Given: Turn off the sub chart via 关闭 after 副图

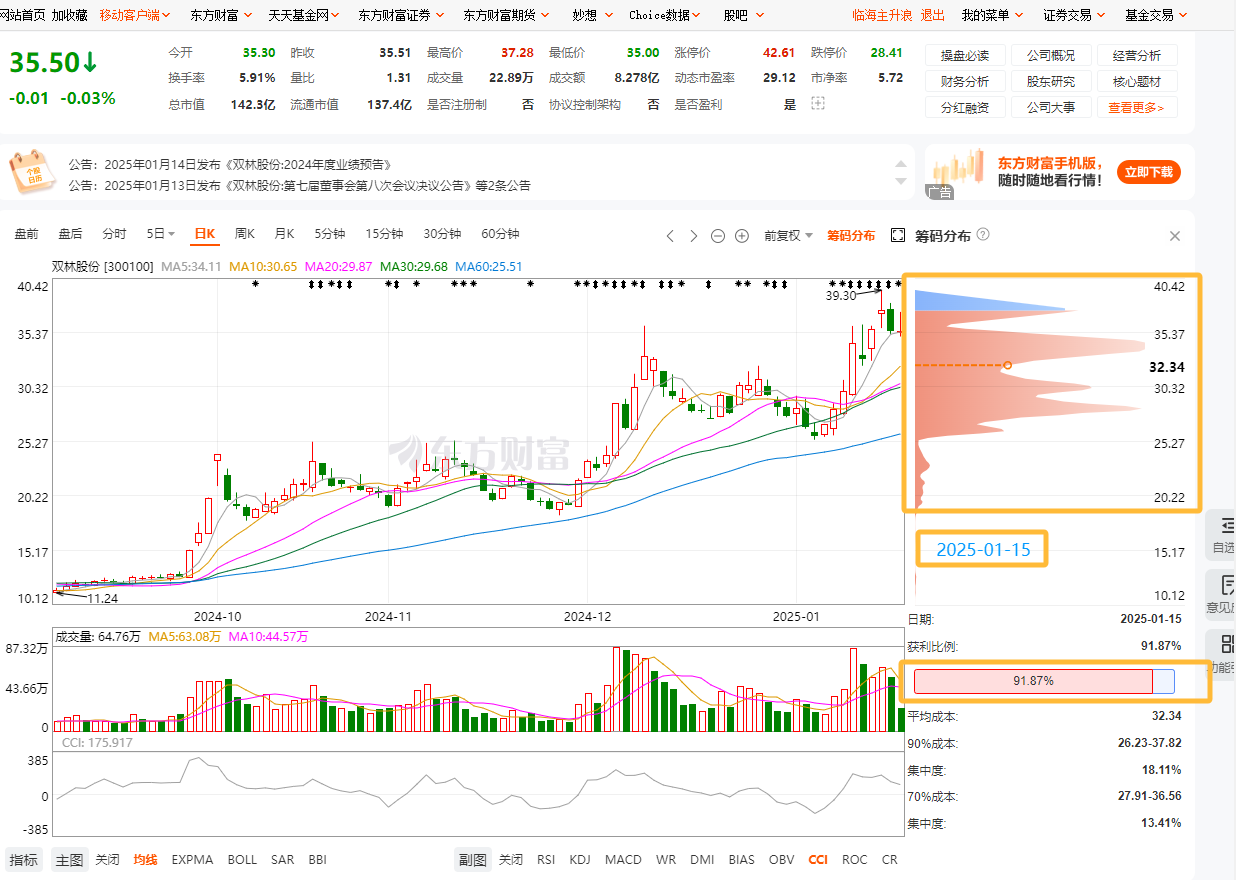Looking at the screenshot, I should pos(511,859).
